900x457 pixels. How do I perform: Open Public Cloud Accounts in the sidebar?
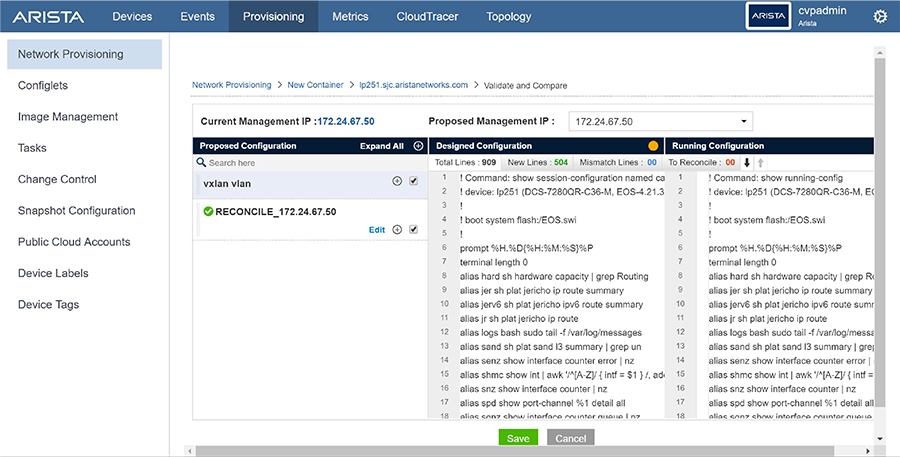[74, 242]
